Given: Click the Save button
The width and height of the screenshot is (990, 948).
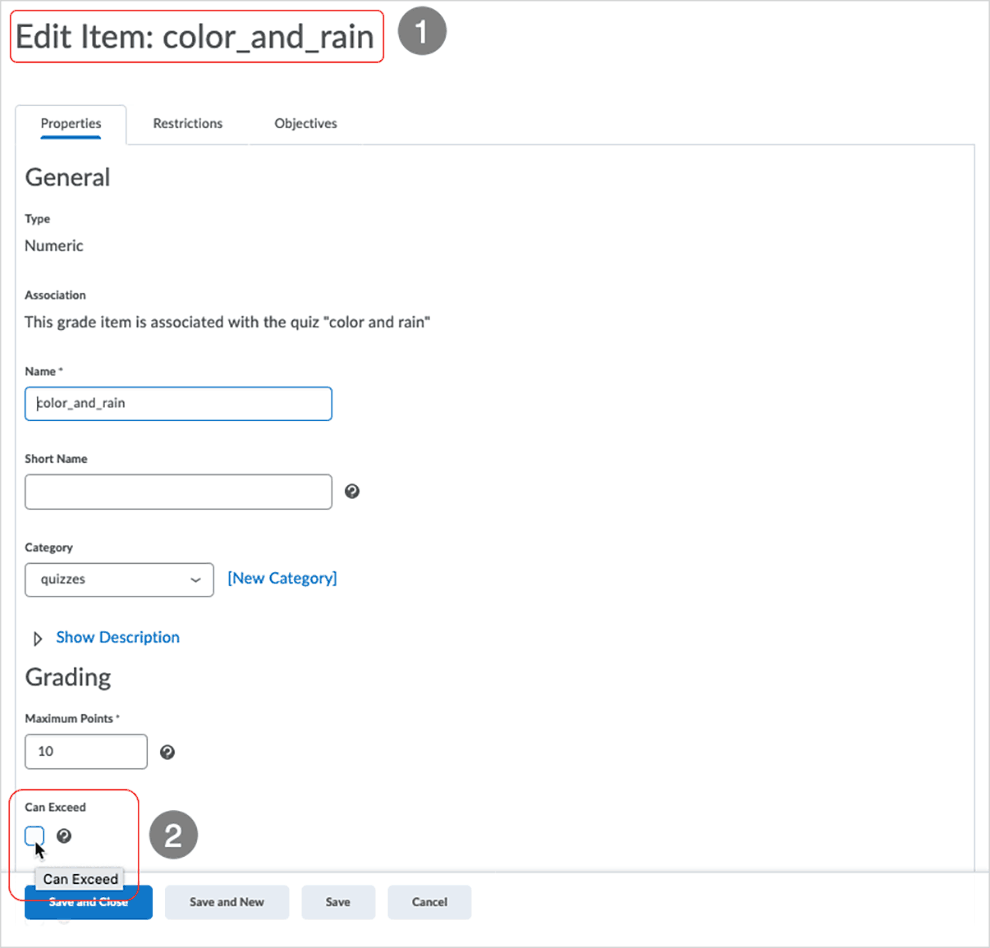Looking at the screenshot, I should 338,902.
